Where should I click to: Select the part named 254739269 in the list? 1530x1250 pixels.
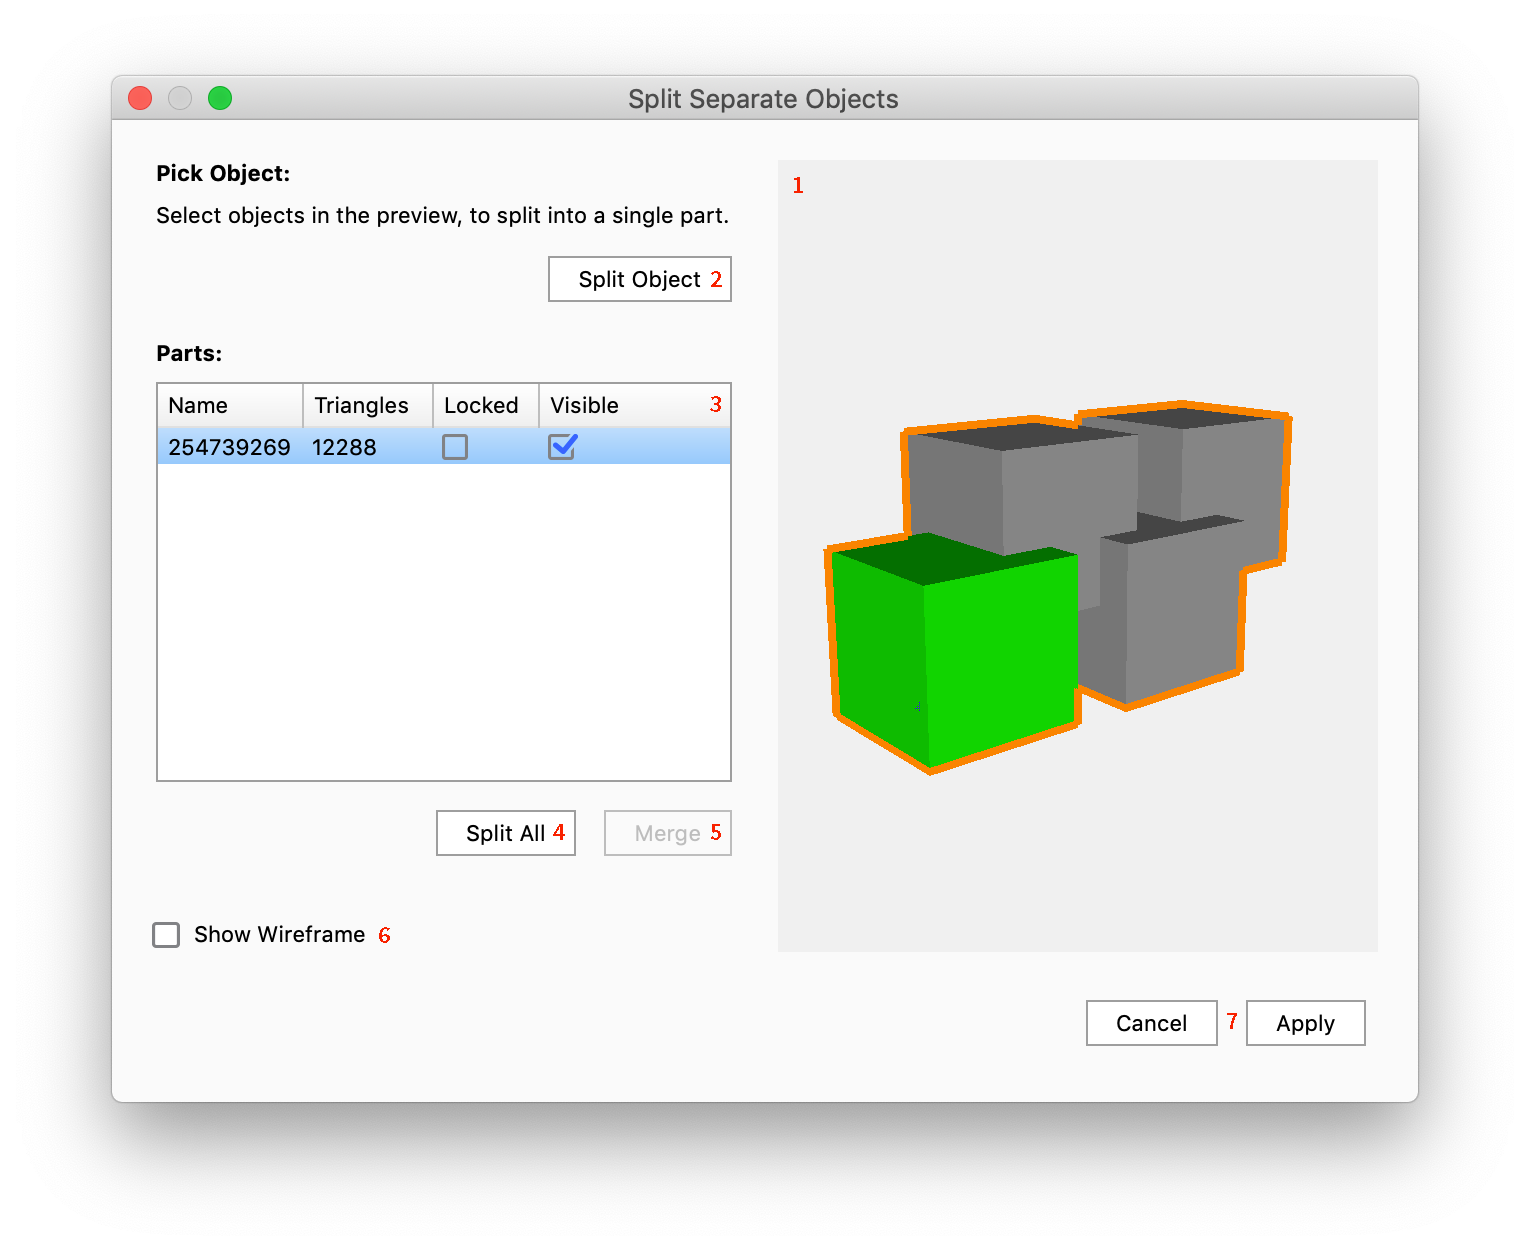click(x=229, y=447)
